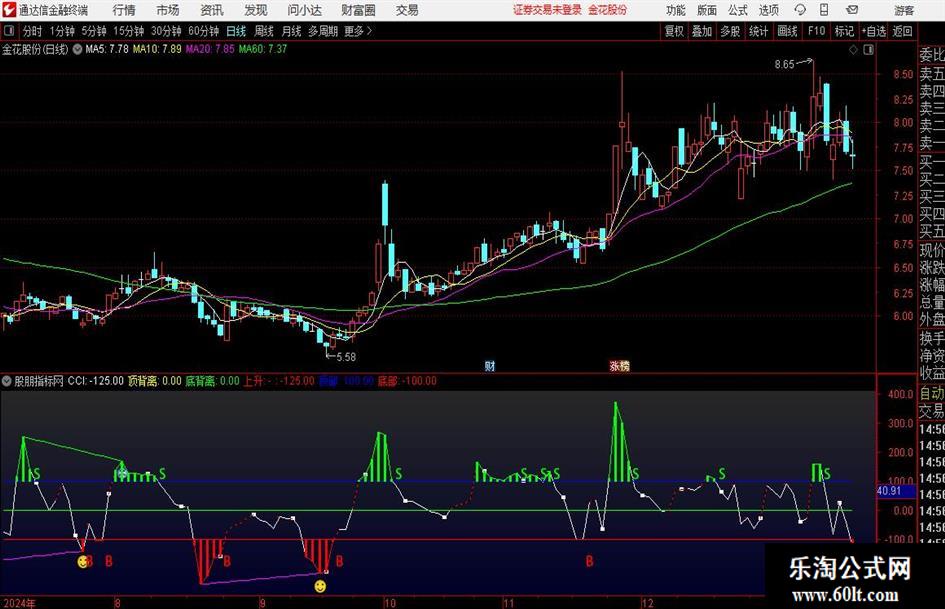Viewport: 945px width, 609px height.
Task: Open the 选项 menu
Action: (768, 10)
